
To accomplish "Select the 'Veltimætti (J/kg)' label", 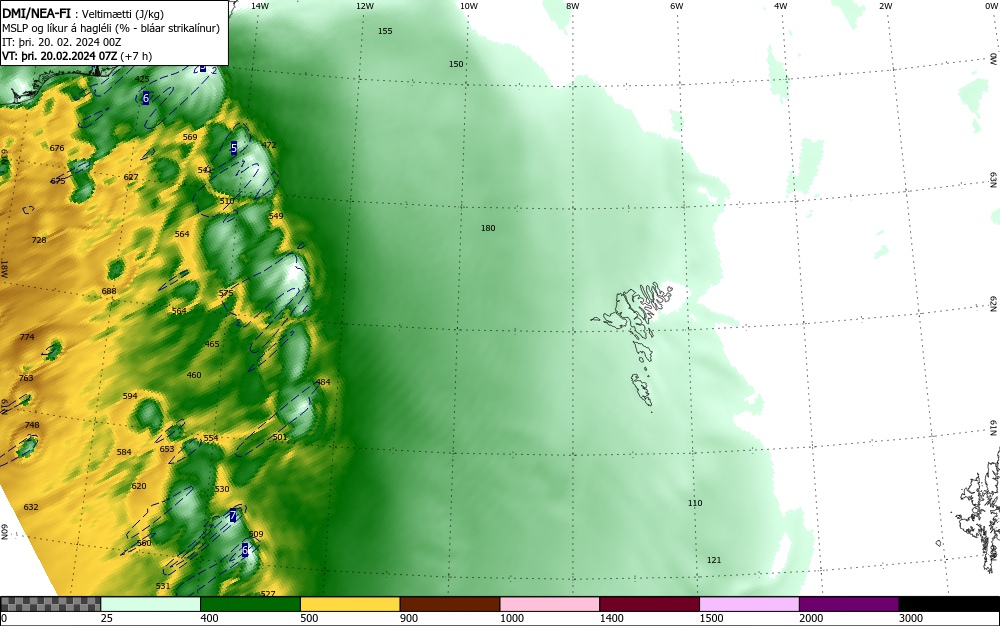I will tap(122, 14).
